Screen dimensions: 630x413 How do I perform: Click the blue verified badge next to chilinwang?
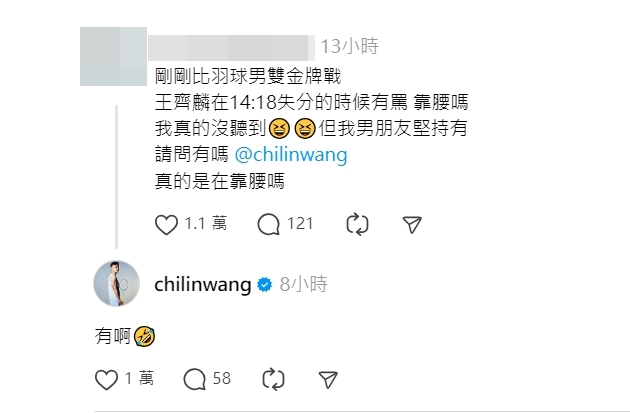264,284
